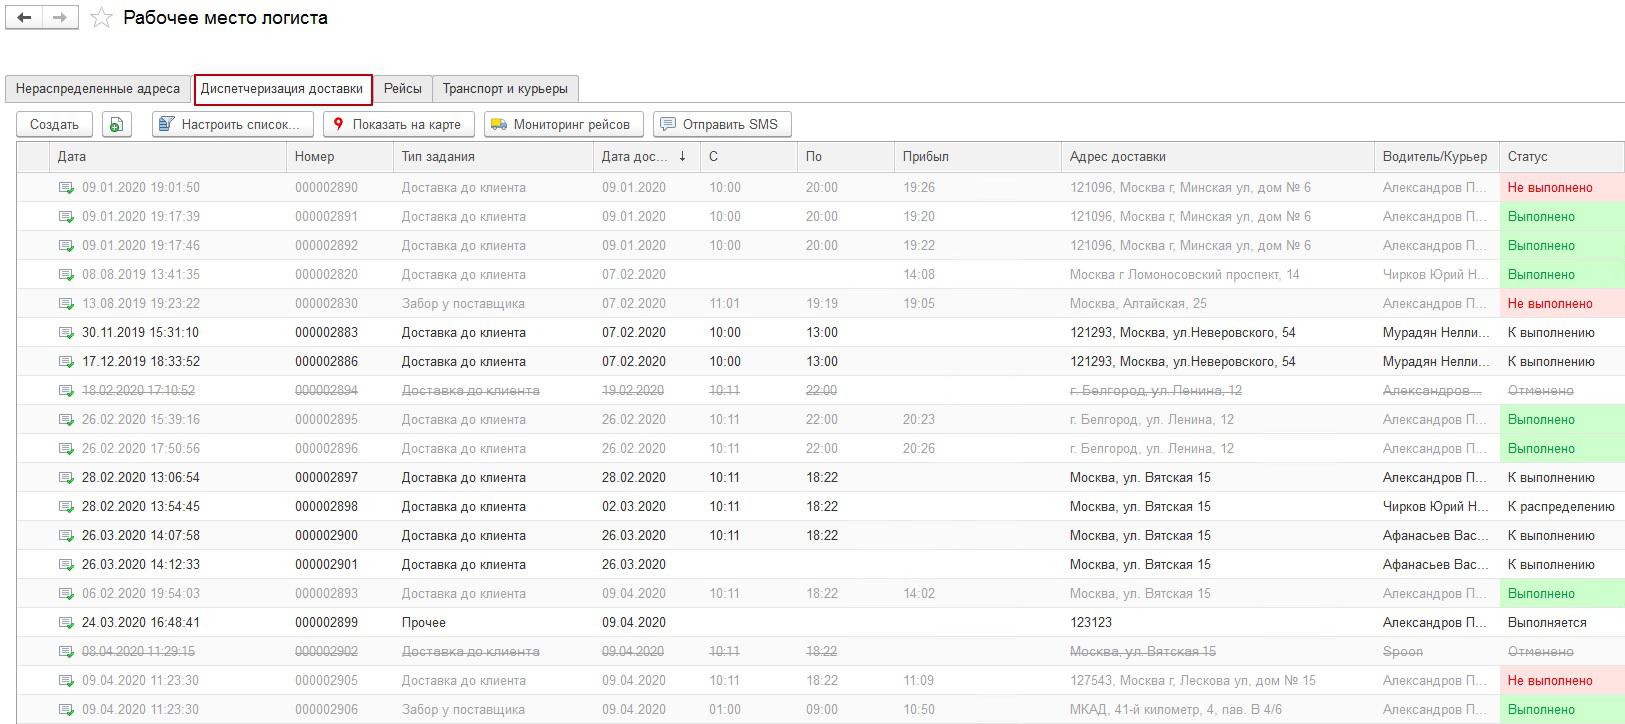1625x724 pixels.
Task: Click document icon of row 00002886
Action: click(x=66, y=362)
